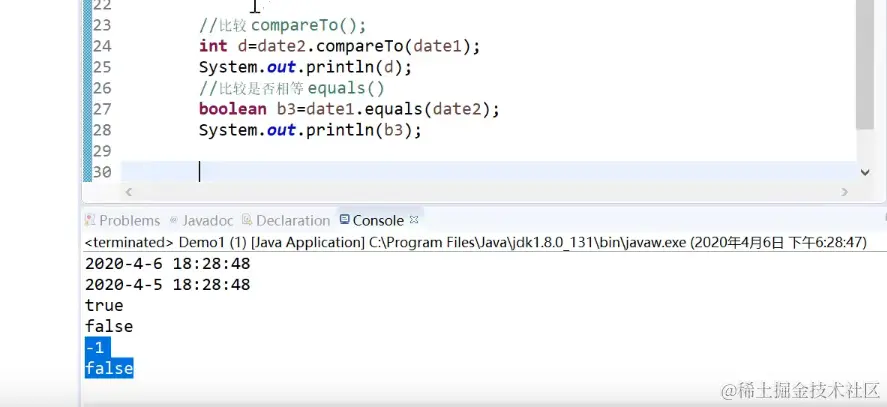Viewport: 887px width, 407px height.
Task: Click the unhighlighted 'false' console output
Action: [109, 327]
